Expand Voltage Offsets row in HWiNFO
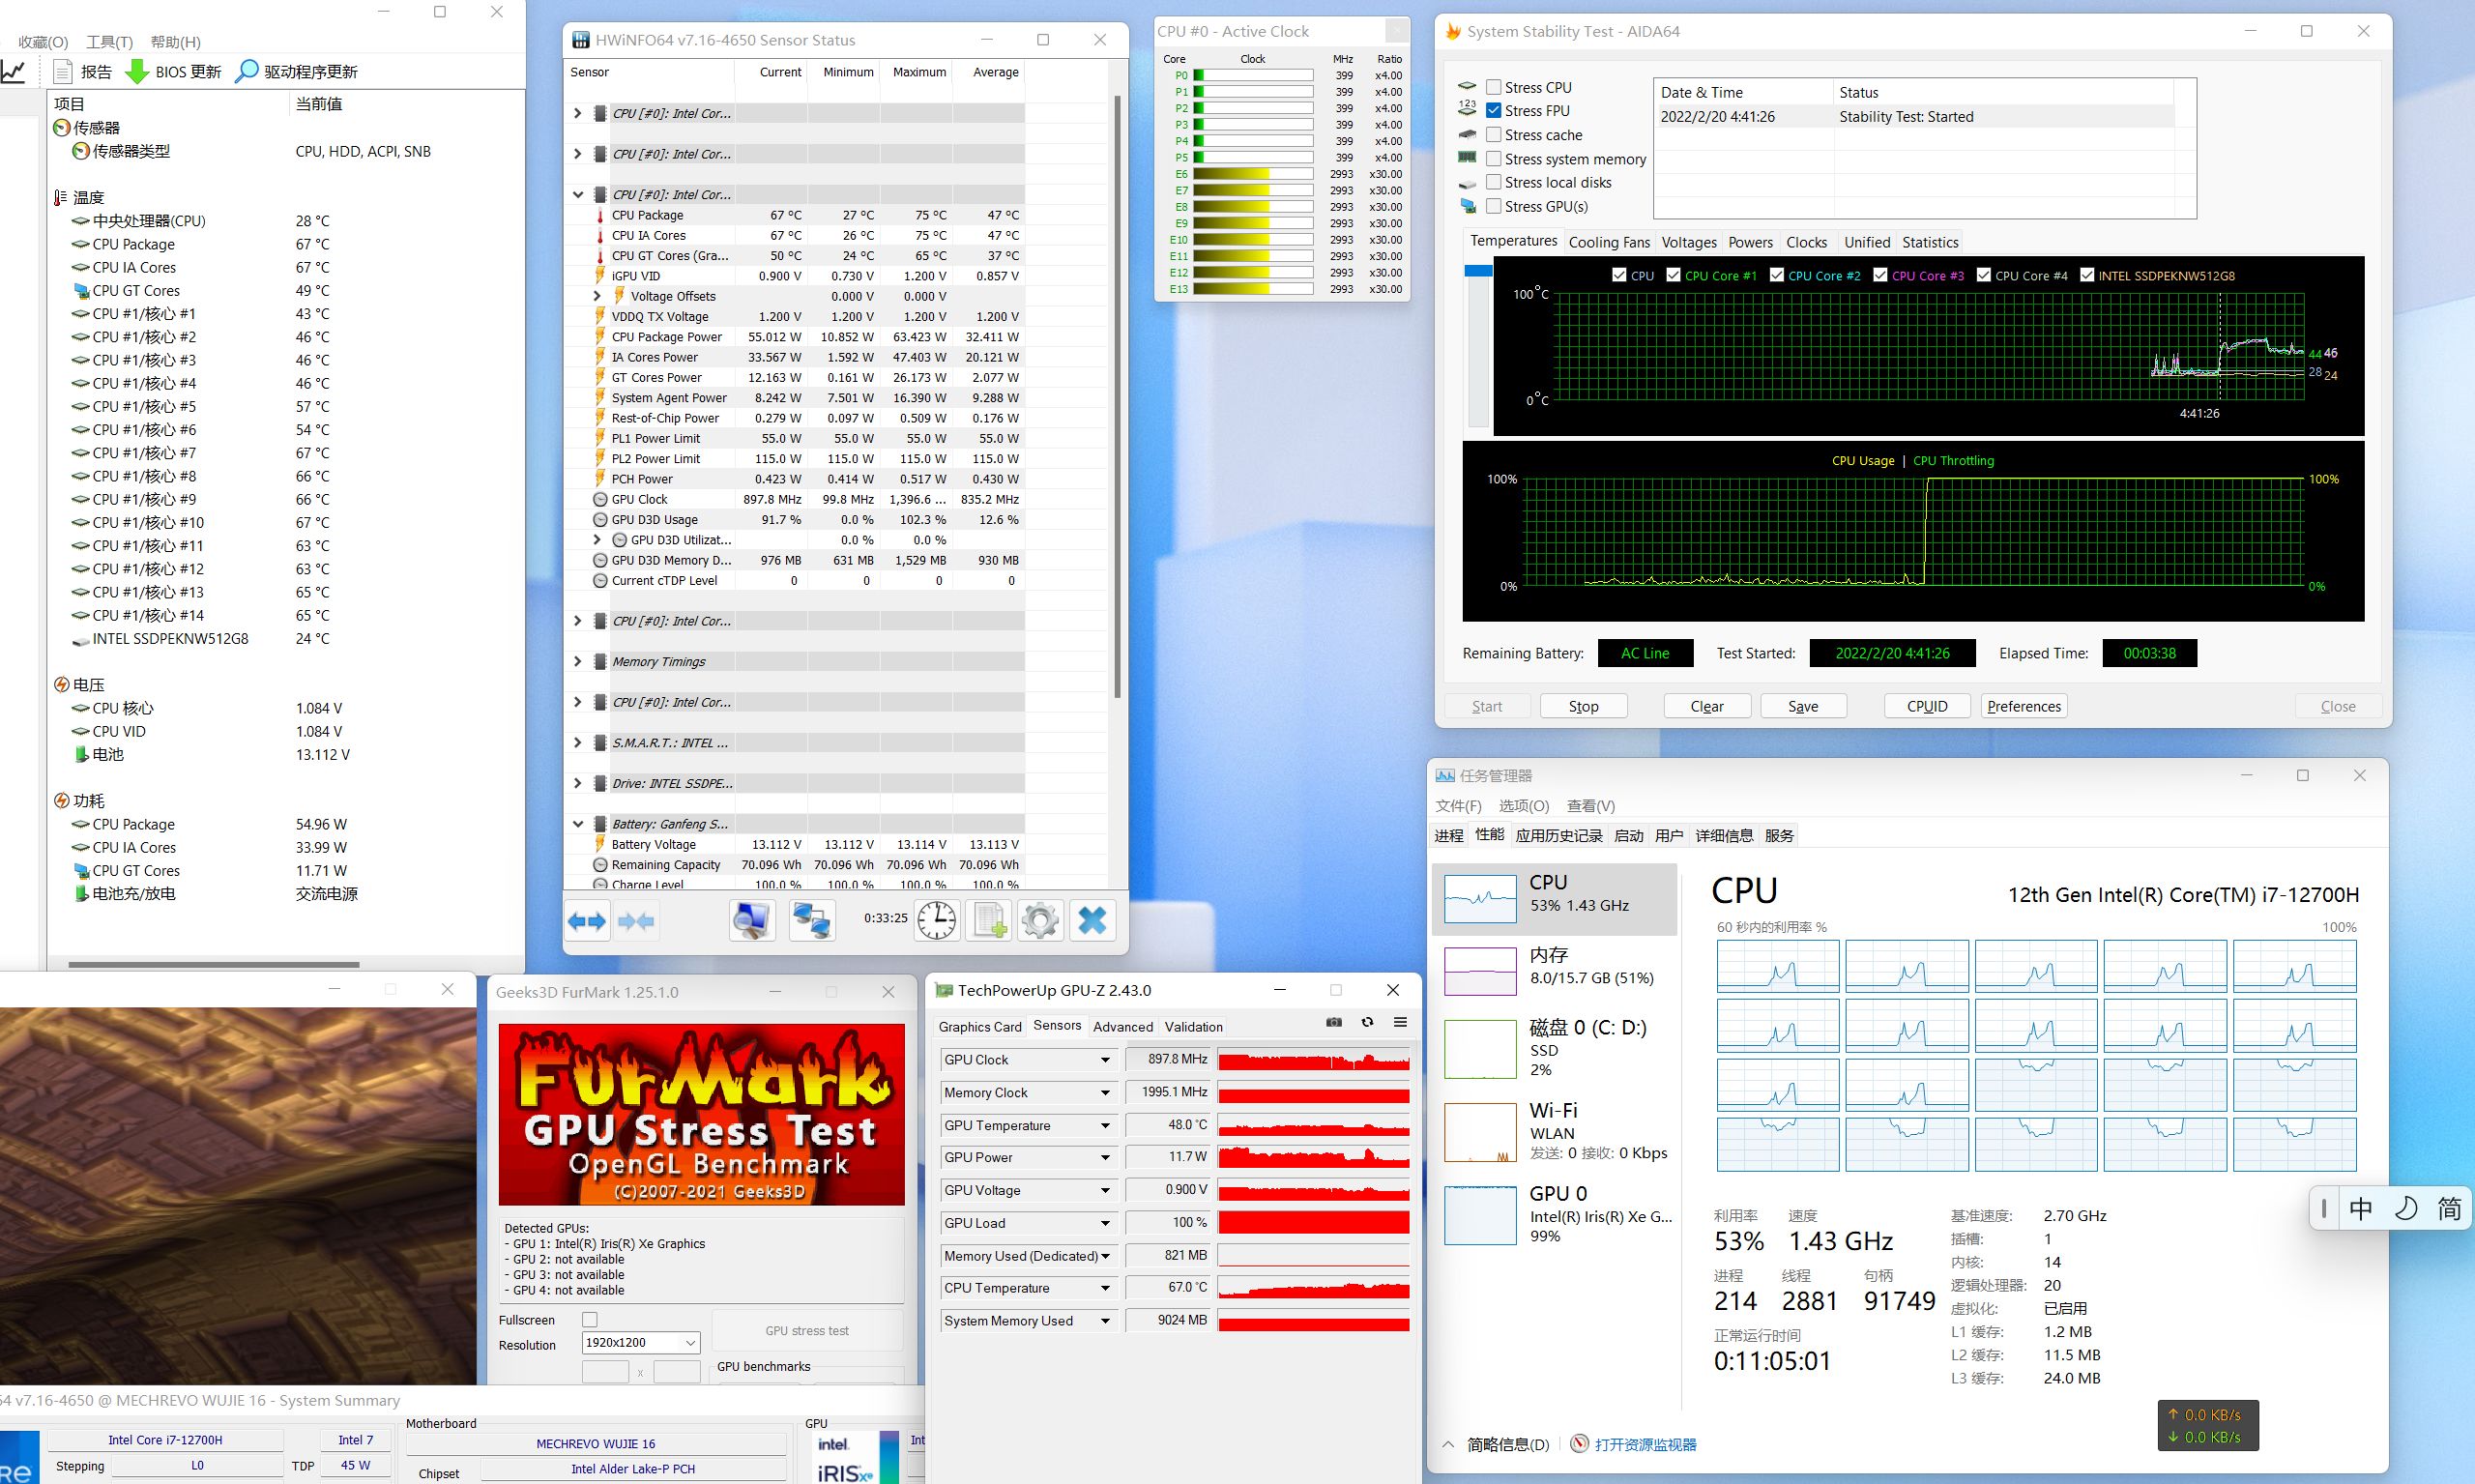This screenshot has height=1484, width=2475. coord(597,296)
